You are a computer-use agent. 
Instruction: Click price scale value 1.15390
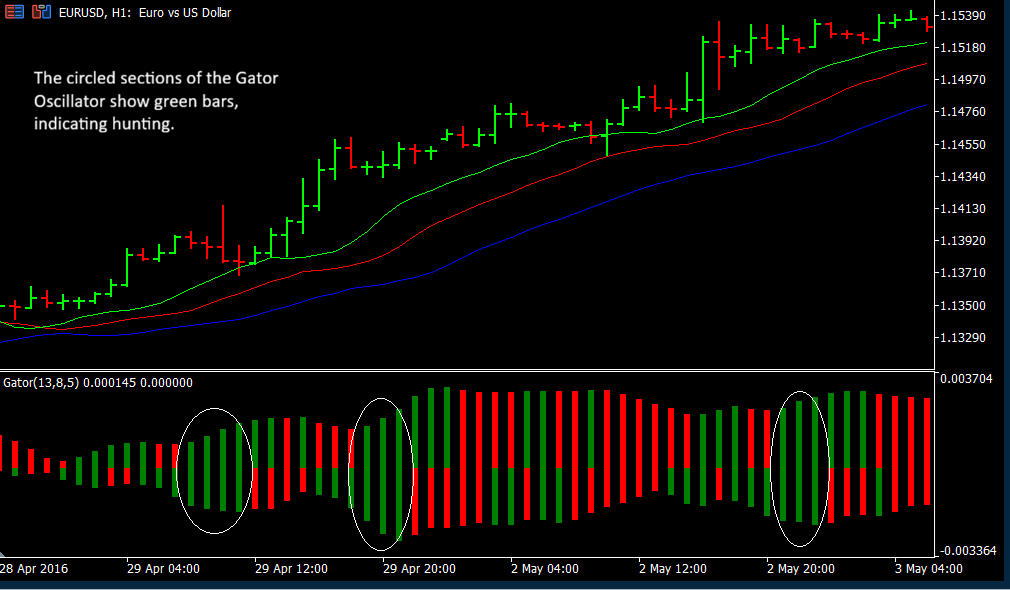coord(963,15)
